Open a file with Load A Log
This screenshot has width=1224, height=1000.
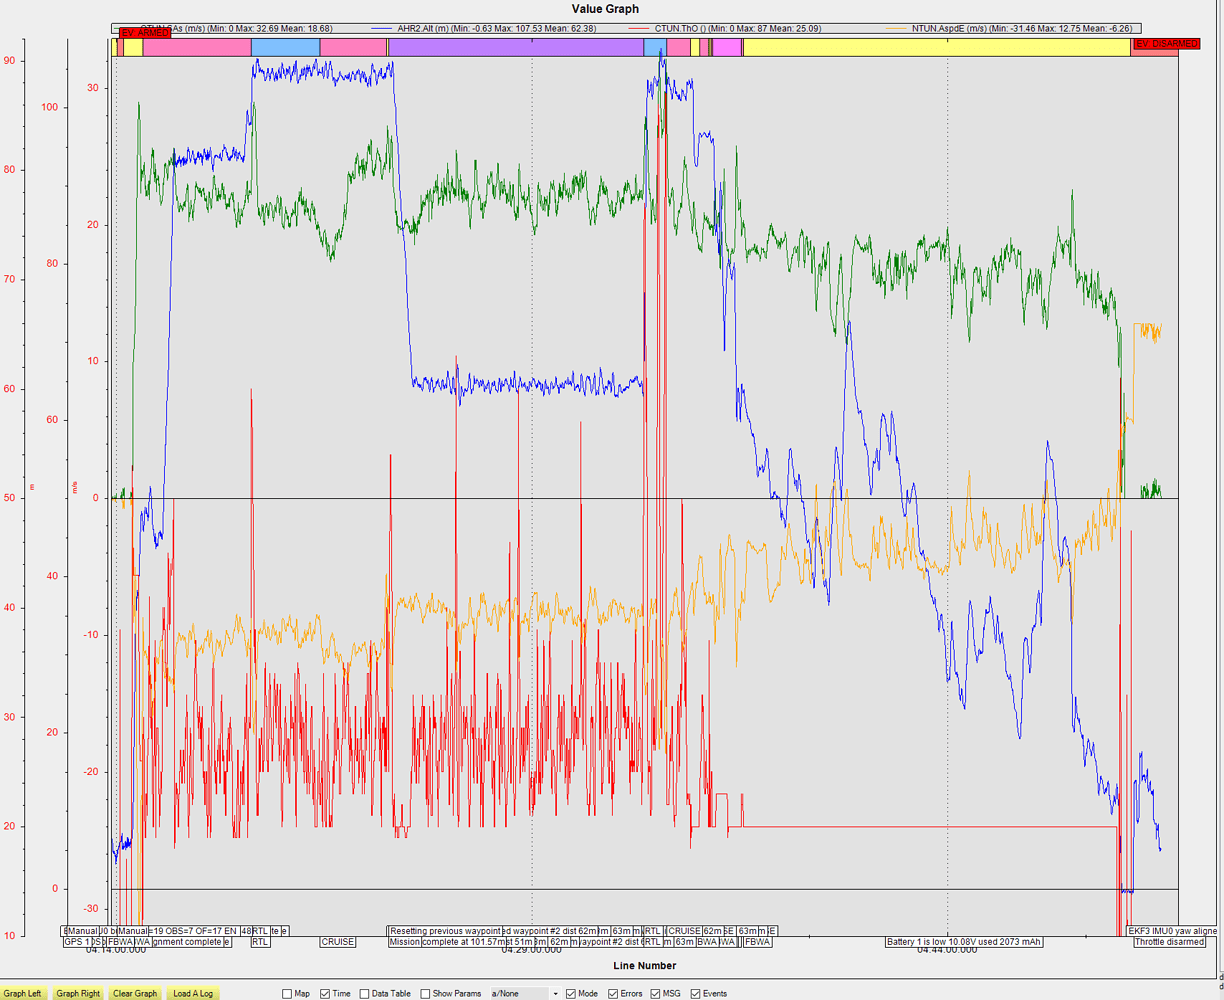pyautogui.click(x=193, y=993)
